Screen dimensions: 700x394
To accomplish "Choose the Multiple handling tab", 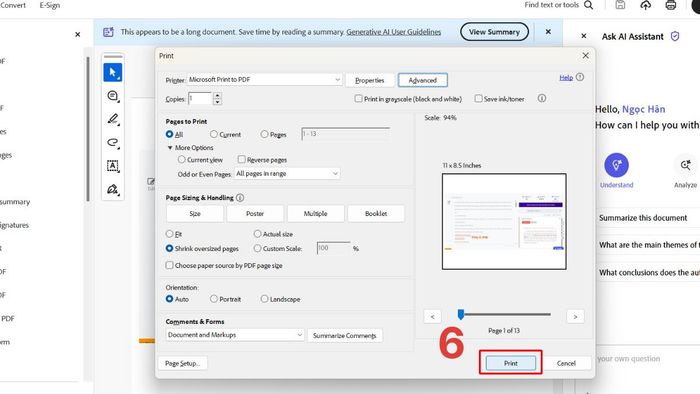I will [316, 214].
